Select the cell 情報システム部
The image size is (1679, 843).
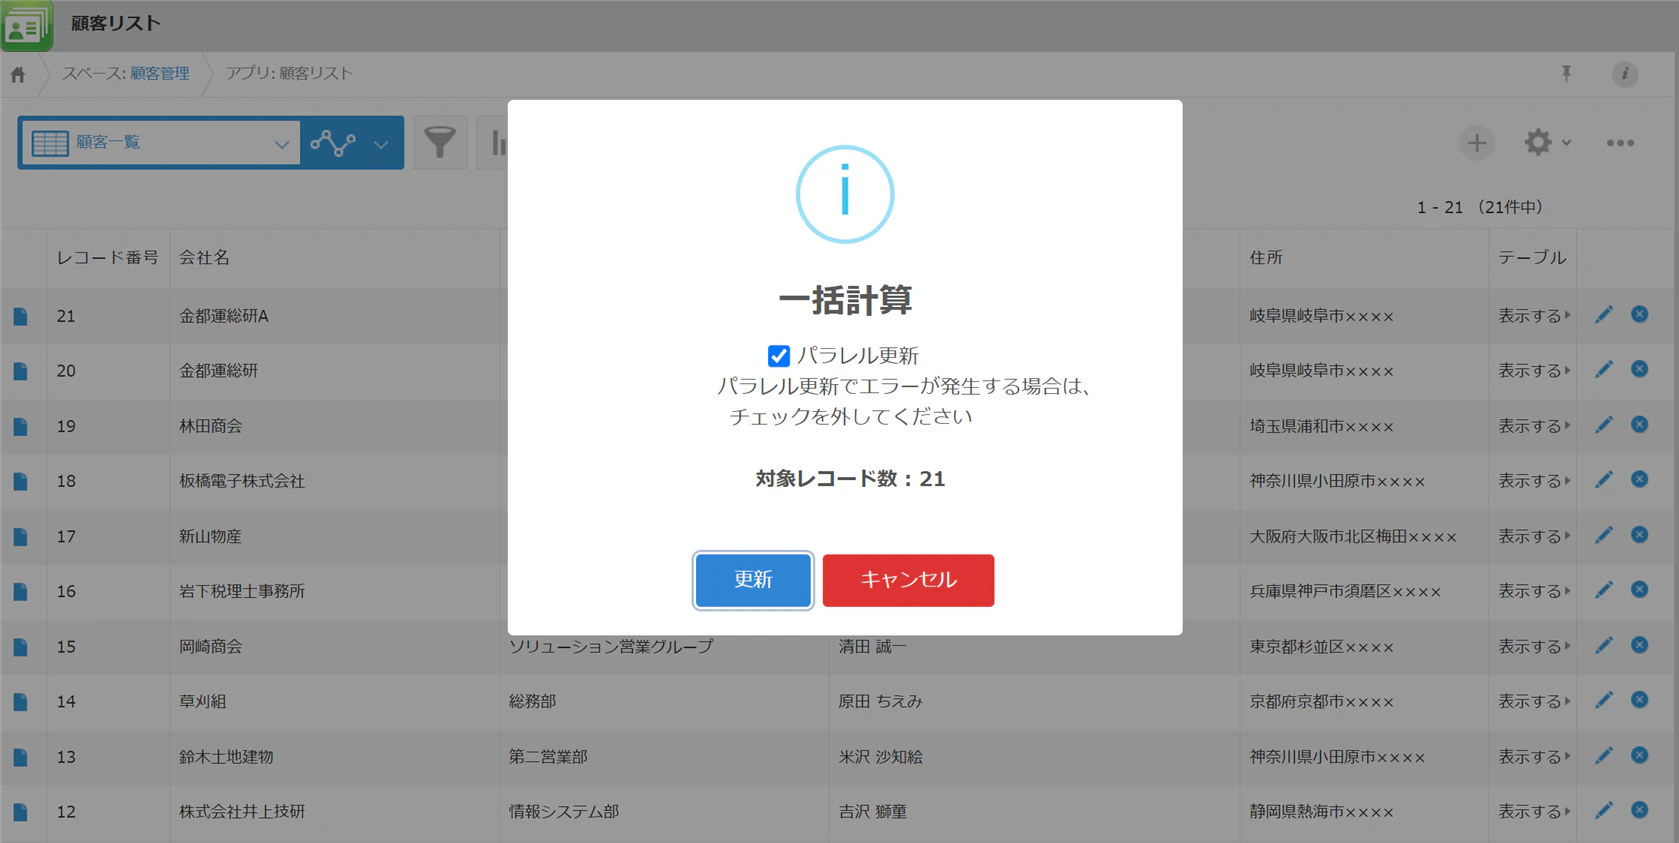564,812
